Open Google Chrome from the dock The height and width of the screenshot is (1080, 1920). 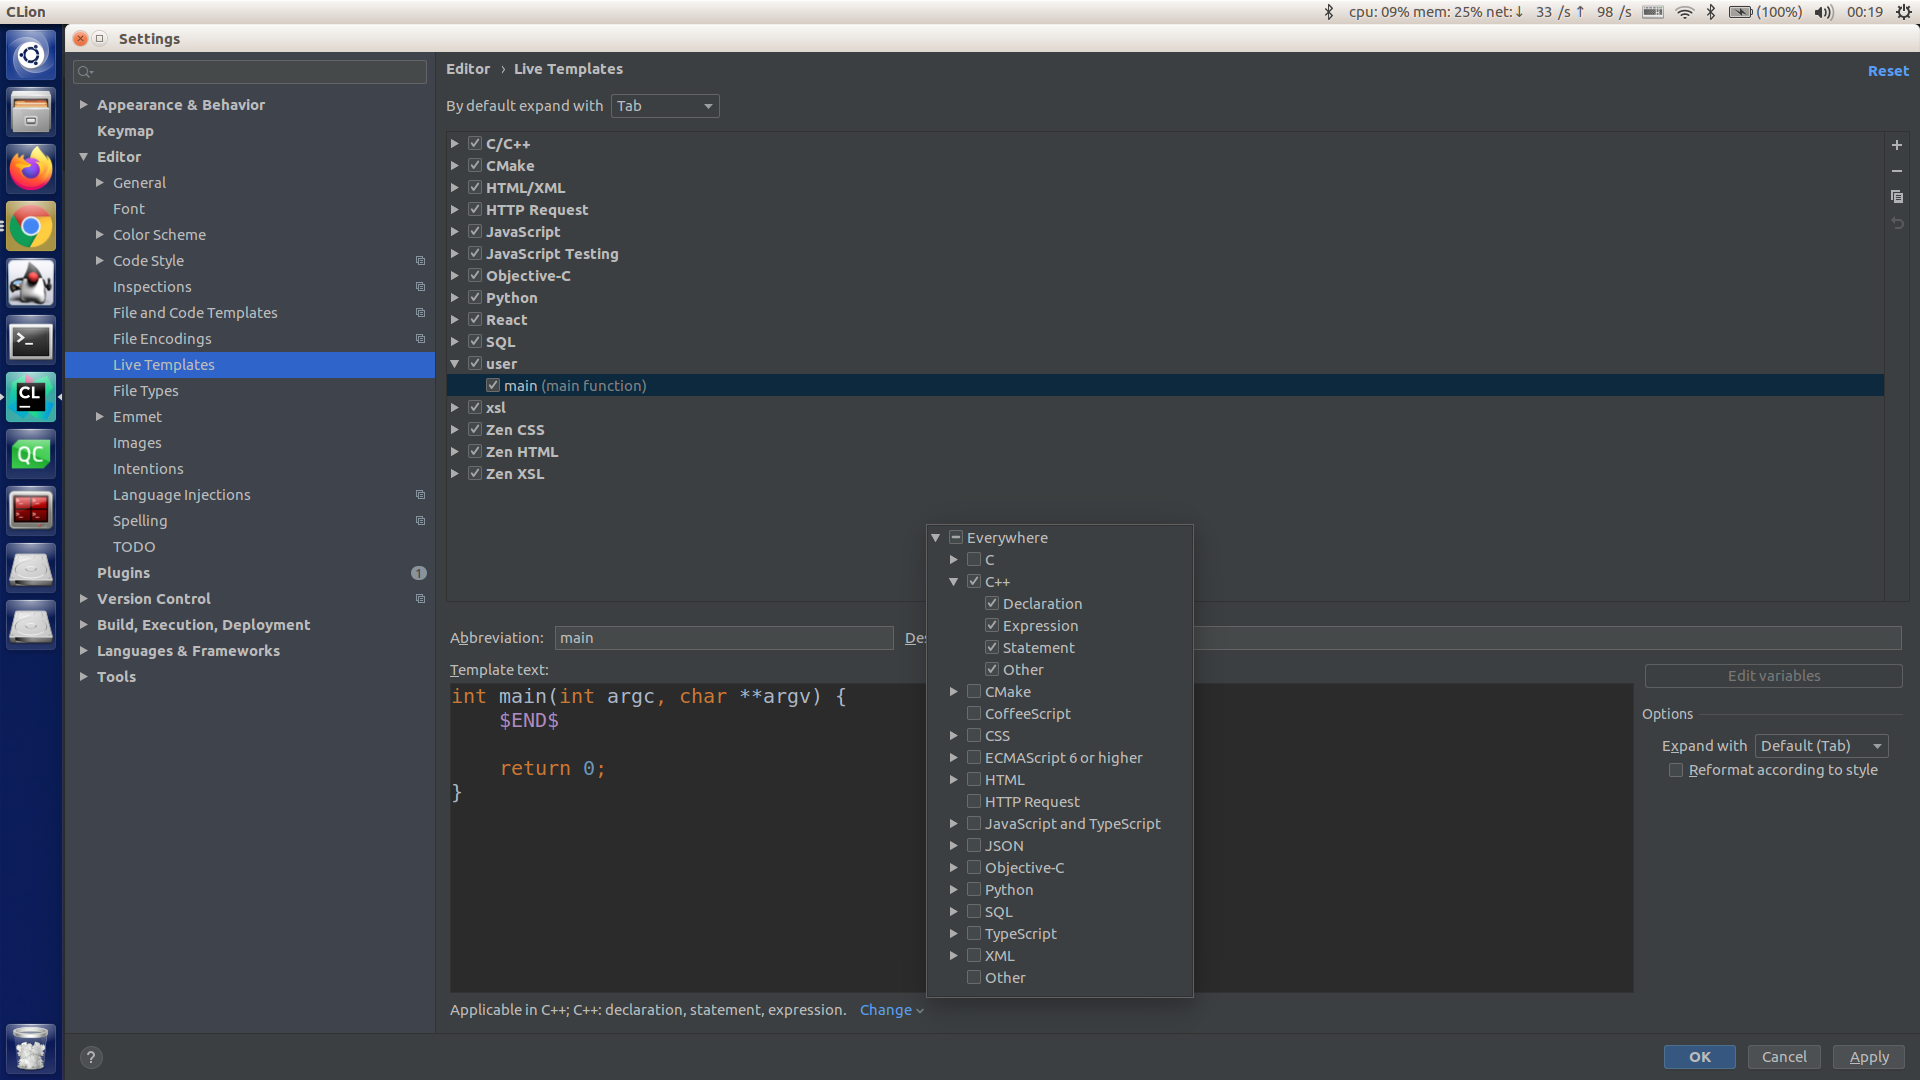[x=31, y=228]
